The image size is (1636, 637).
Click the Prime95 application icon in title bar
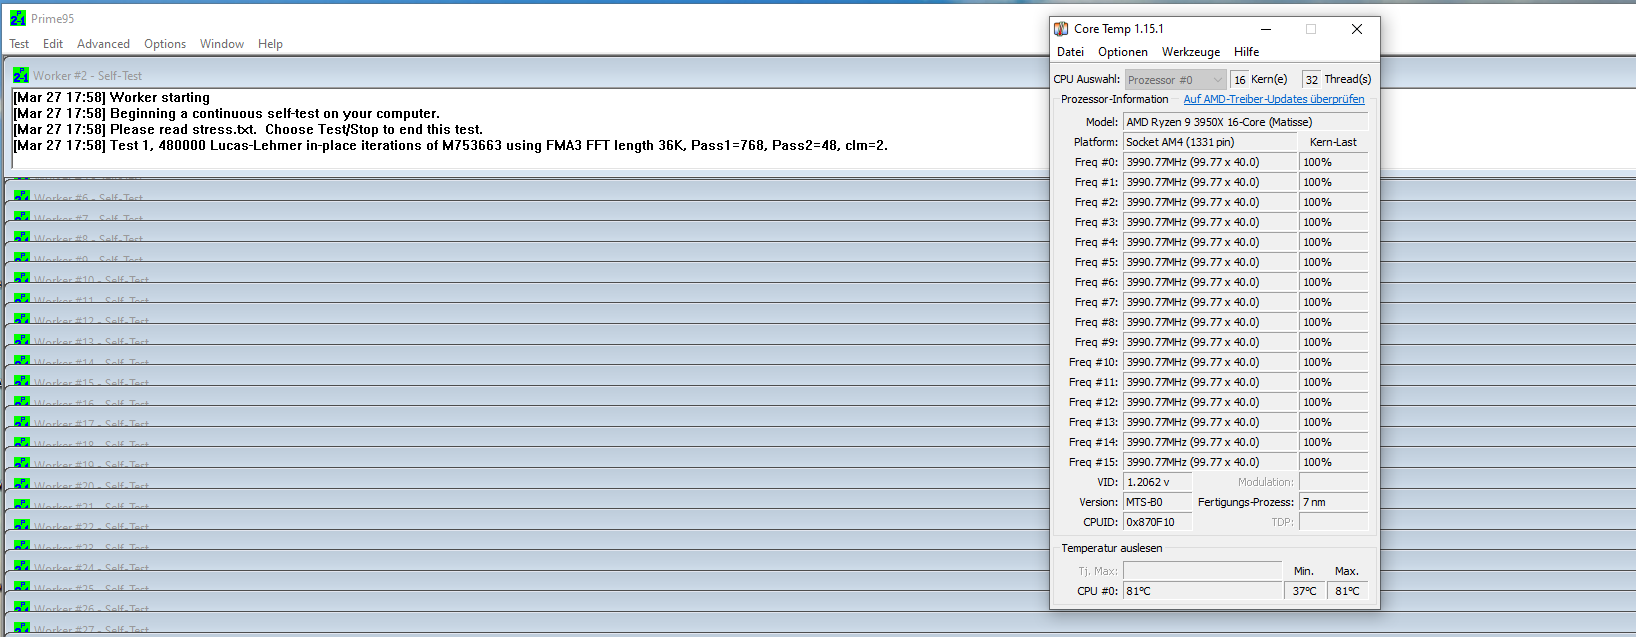pyautogui.click(x=17, y=18)
